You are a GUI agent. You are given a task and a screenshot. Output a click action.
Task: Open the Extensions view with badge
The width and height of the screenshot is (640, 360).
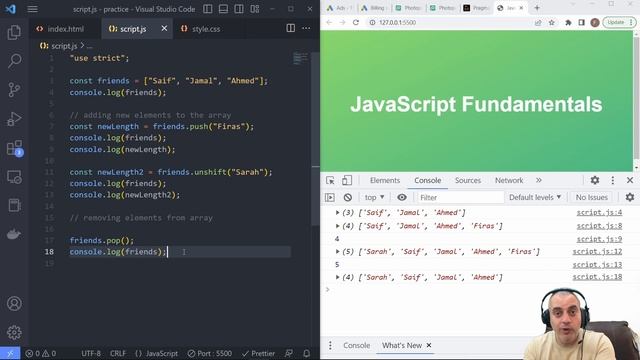pyautogui.click(x=14, y=148)
